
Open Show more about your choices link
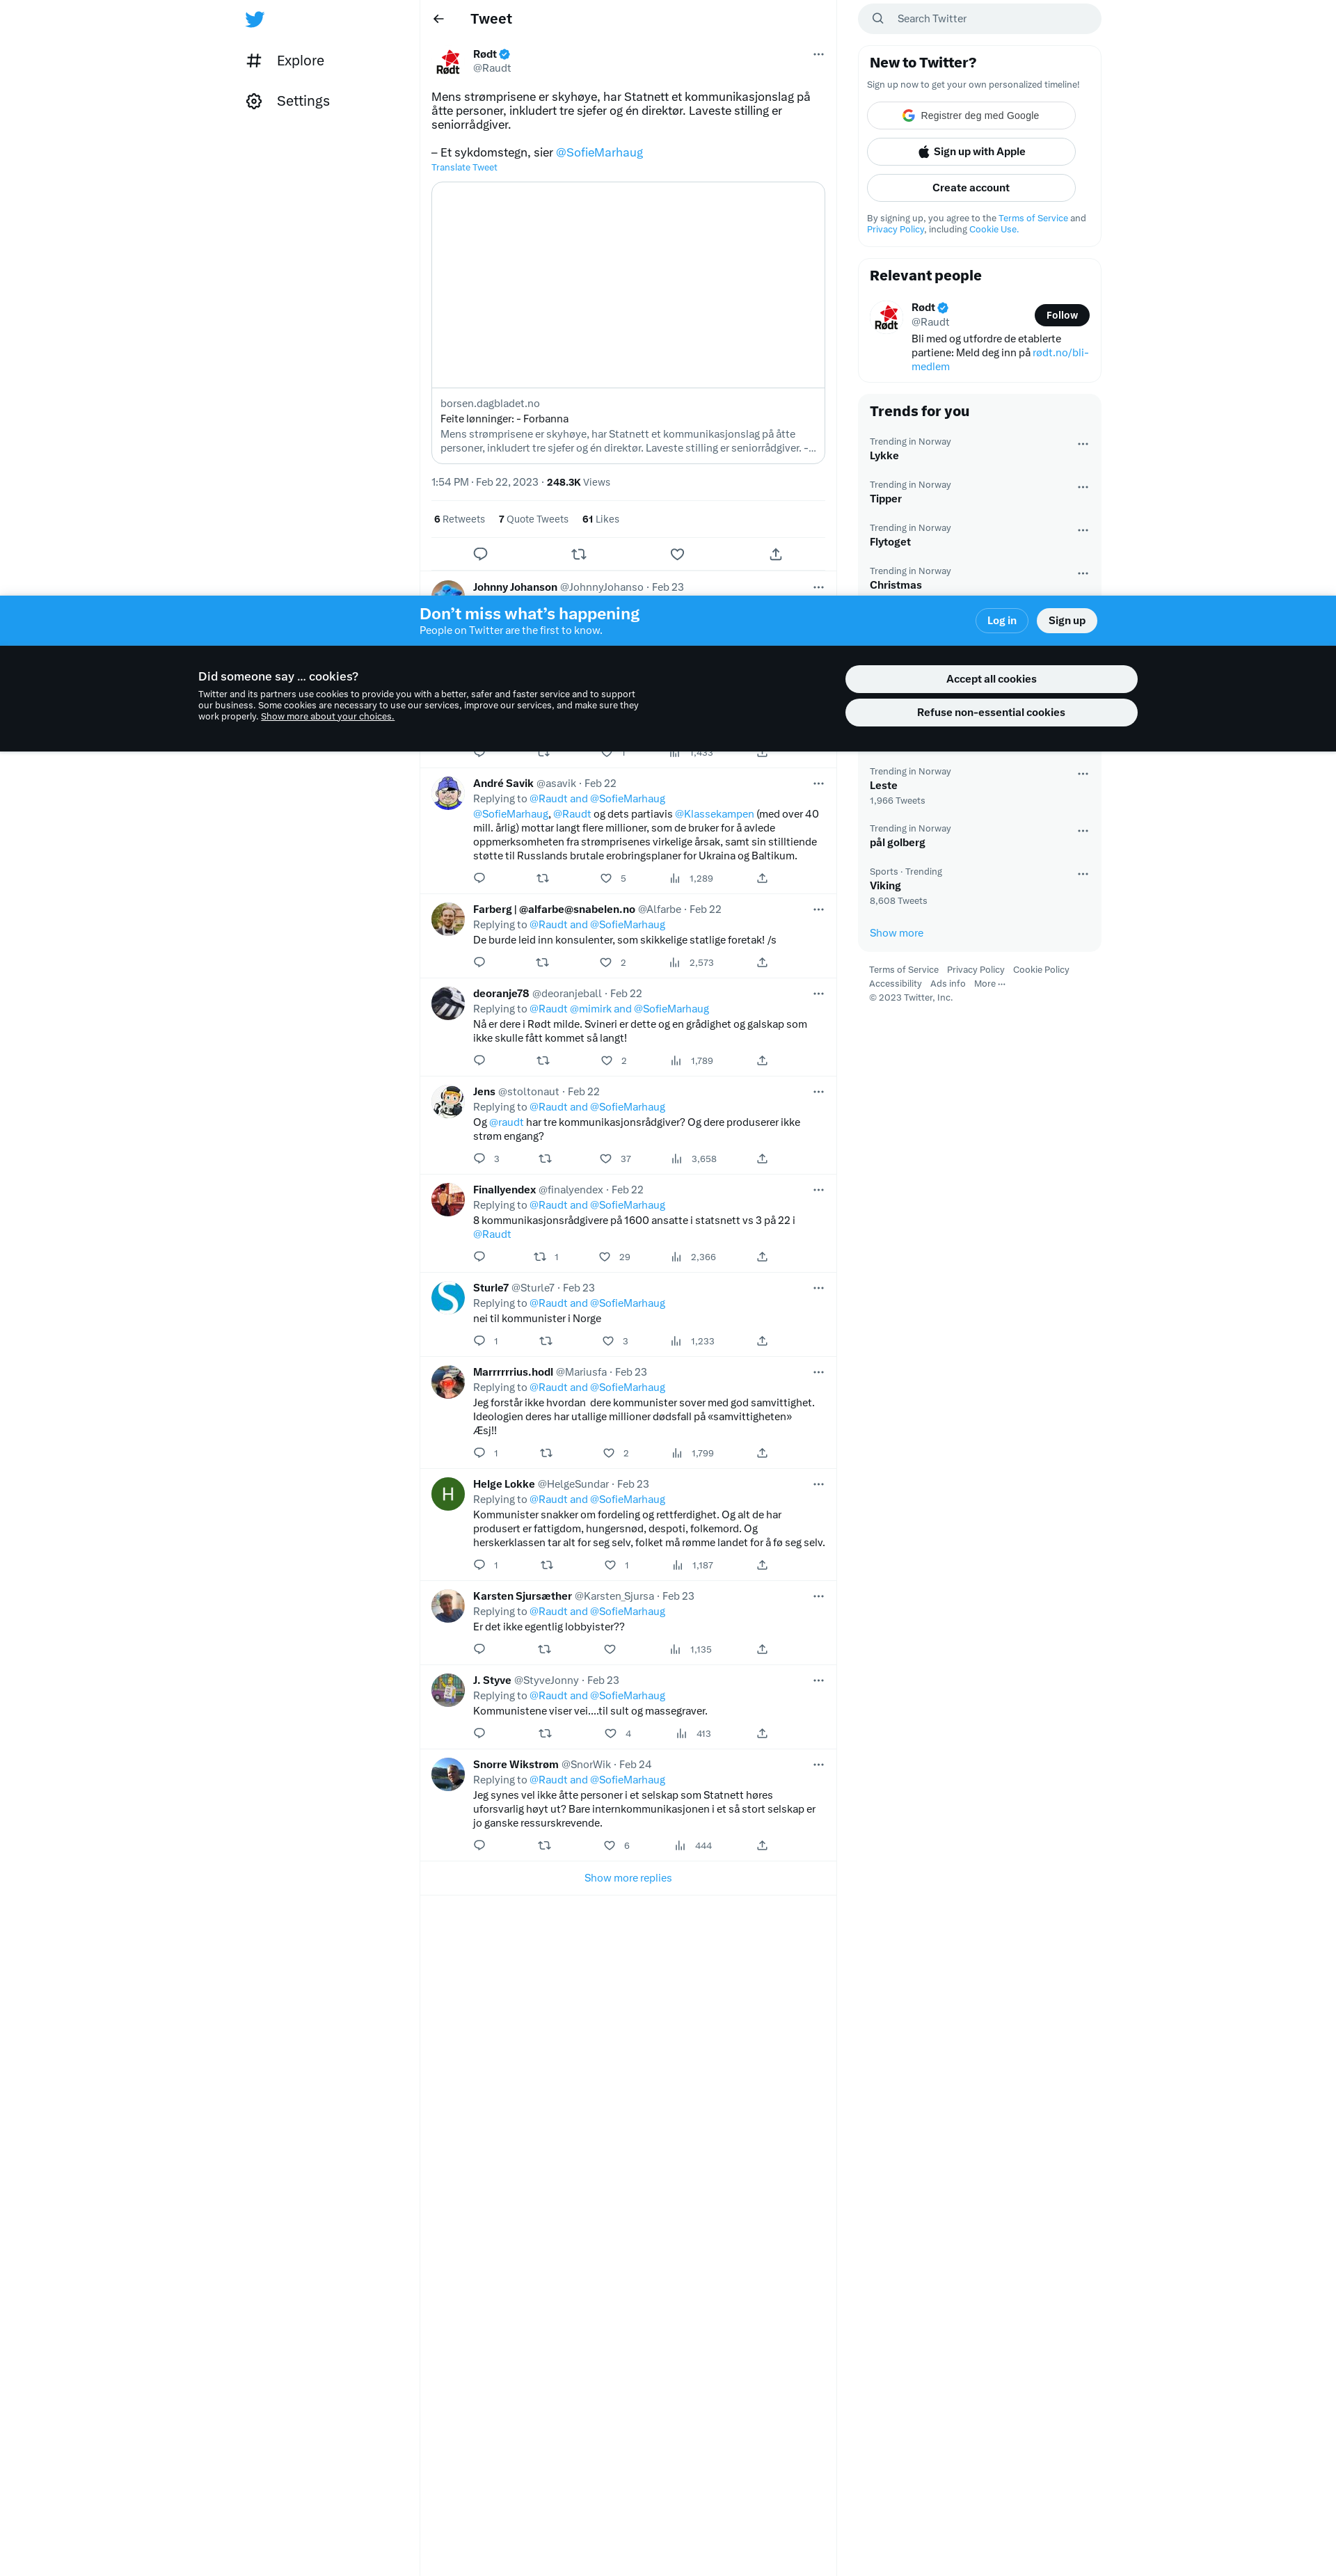327,717
